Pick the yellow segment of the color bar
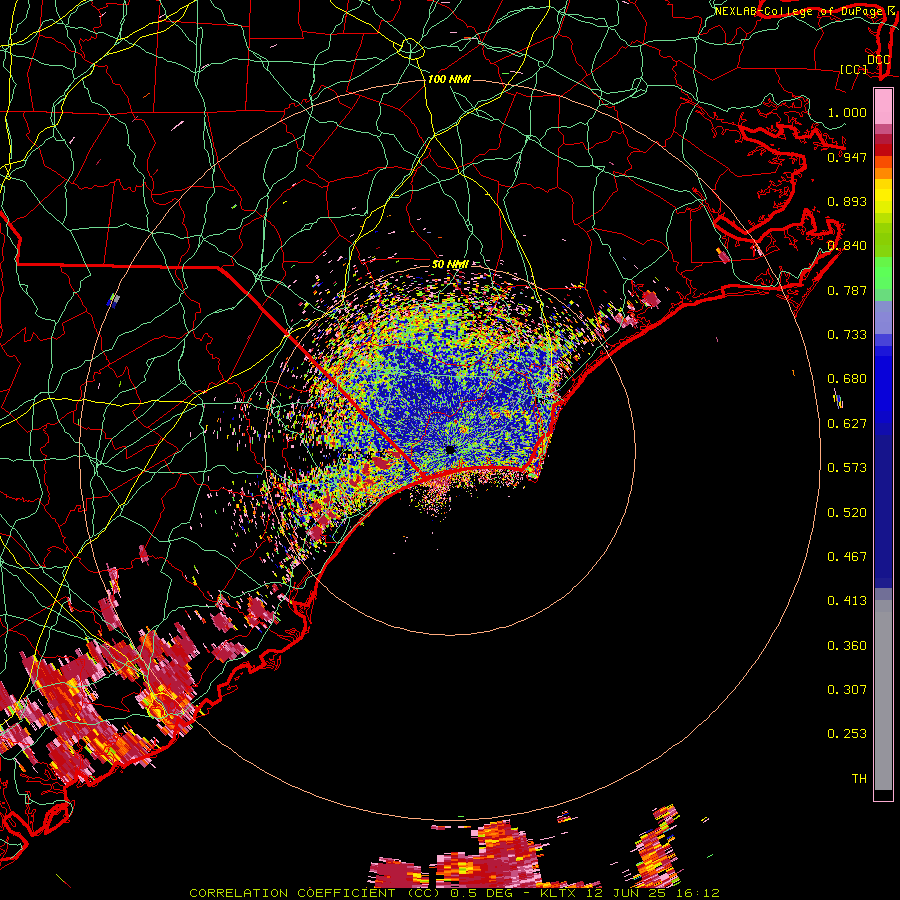900x900 pixels. click(x=883, y=197)
